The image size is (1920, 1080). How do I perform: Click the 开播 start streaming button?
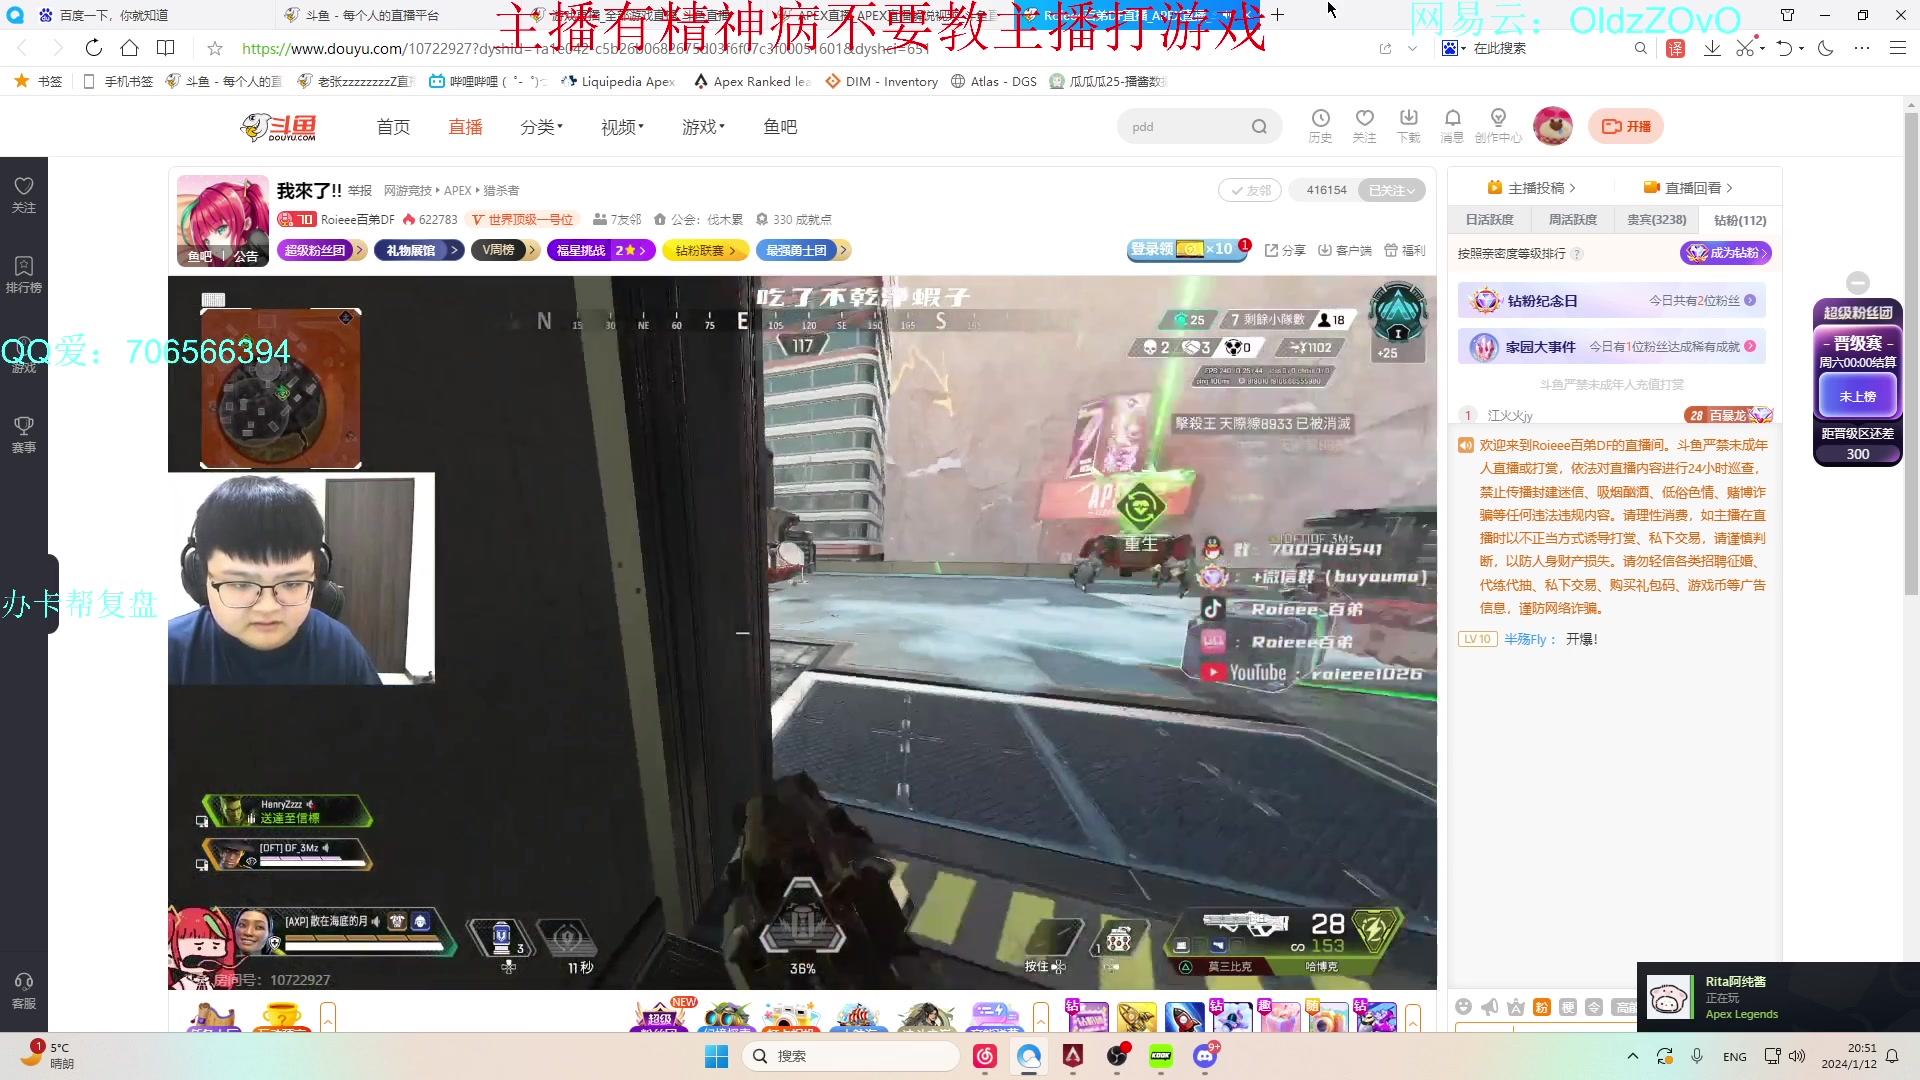(1626, 126)
